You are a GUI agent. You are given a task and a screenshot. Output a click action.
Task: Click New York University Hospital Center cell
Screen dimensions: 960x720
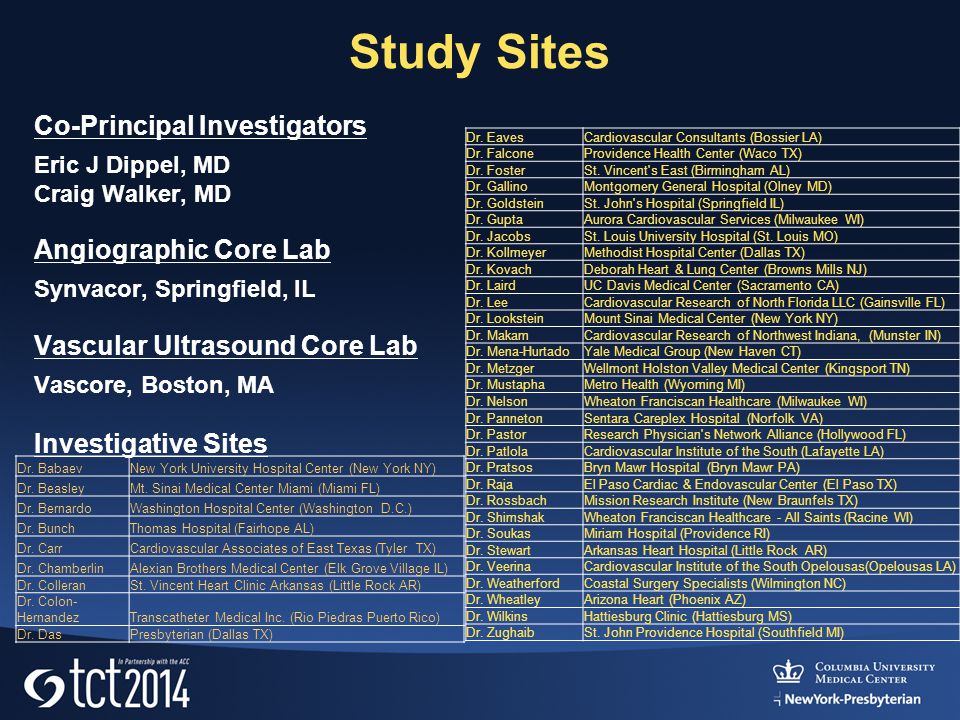pyautogui.click(x=296, y=468)
